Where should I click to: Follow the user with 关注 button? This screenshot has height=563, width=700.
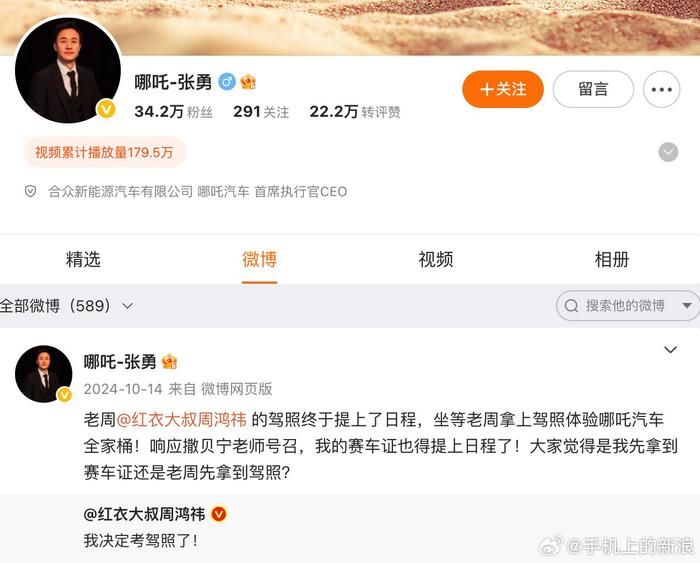point(503,89)
